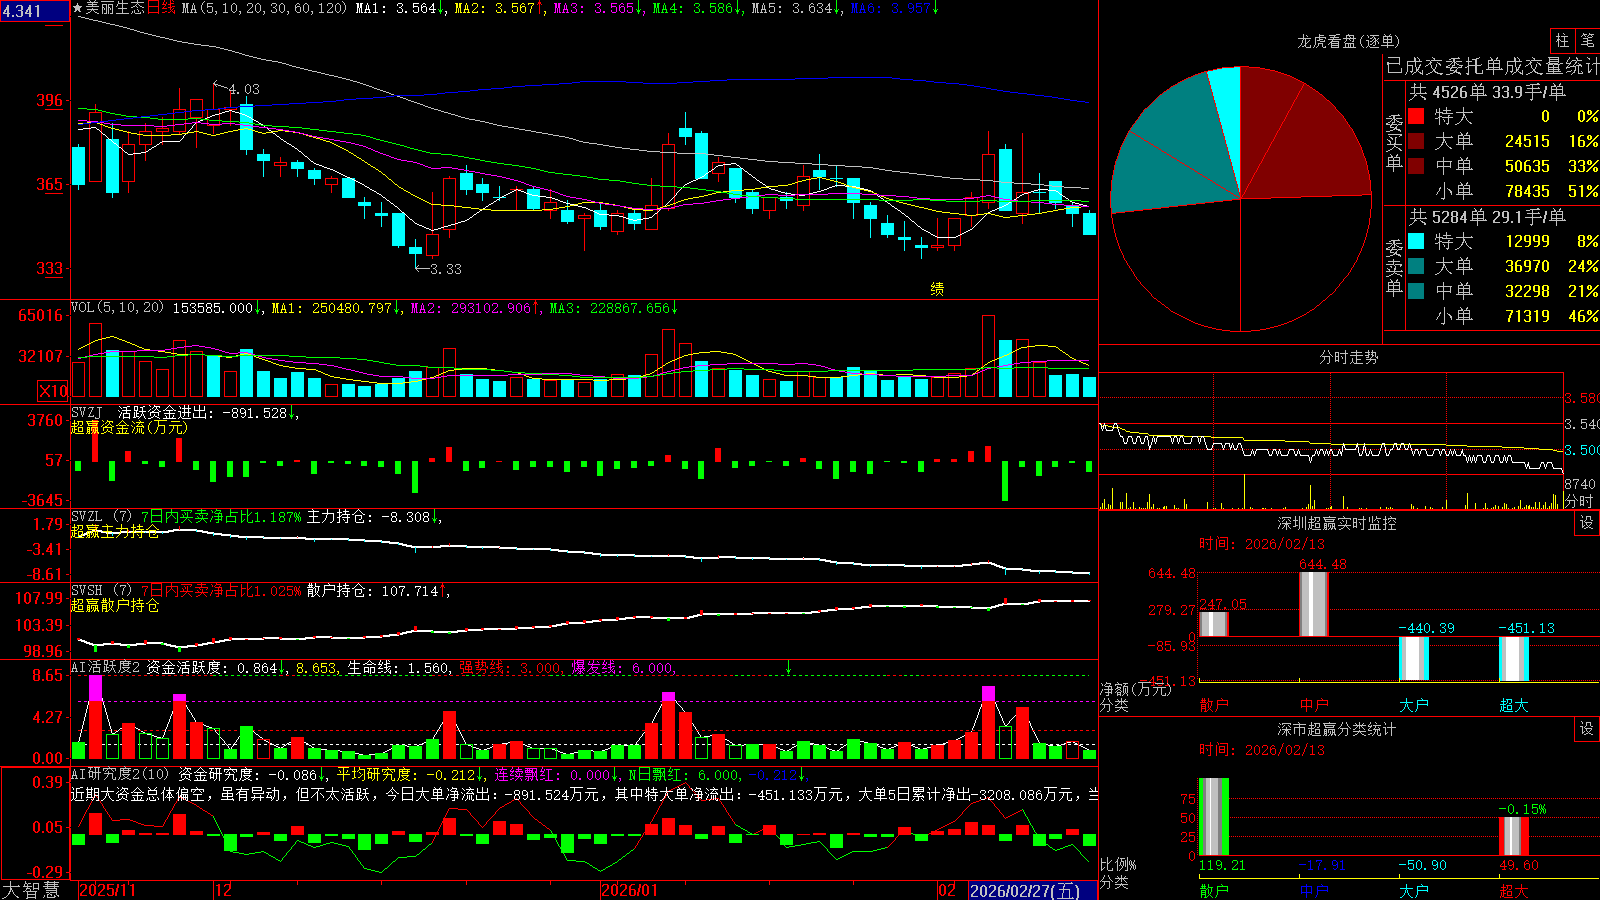The height and width of the screenshot is (900, 1600).
Task: Click the cyan 特大 swatch in 委卖单
Action: point(1416,241)
